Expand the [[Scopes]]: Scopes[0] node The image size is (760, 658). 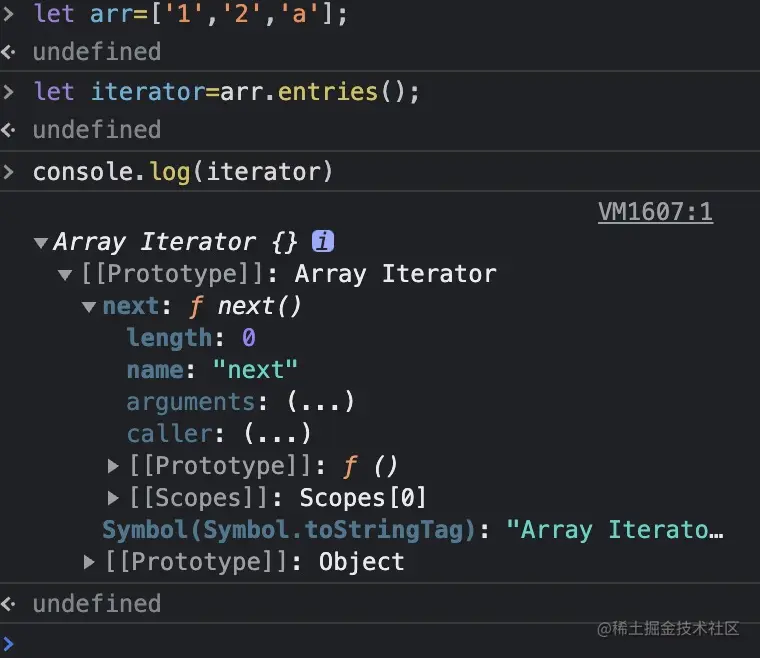[x=113, y=498]
